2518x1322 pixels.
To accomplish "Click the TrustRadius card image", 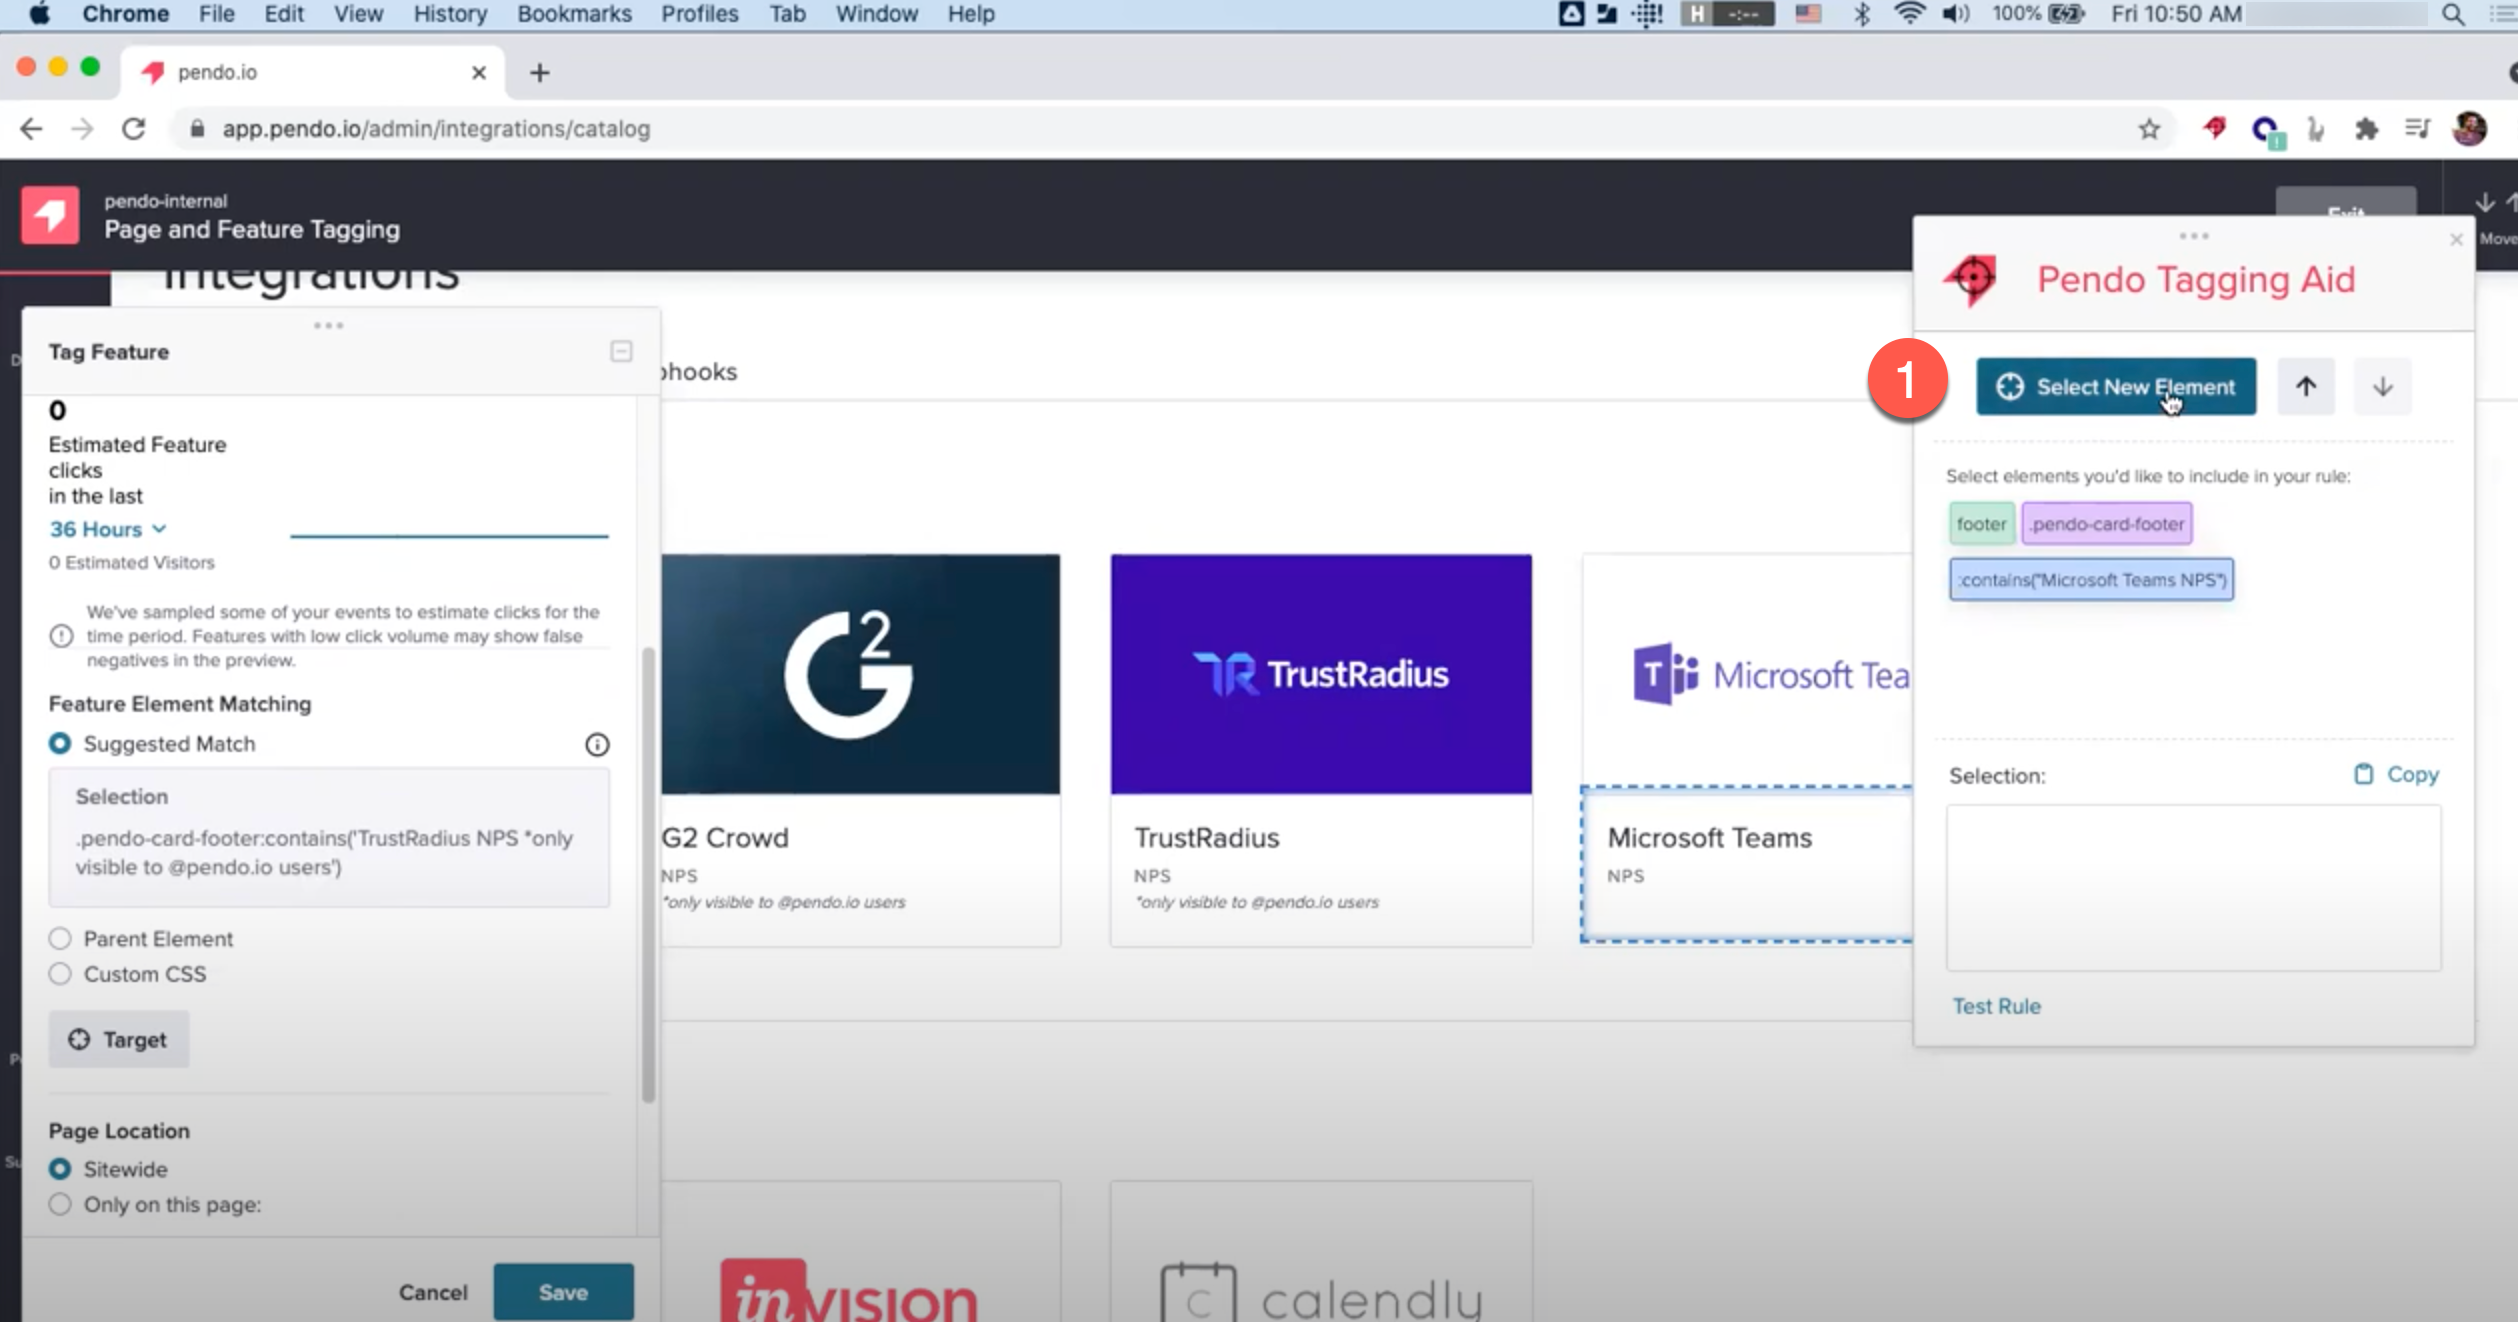I will (1321, 675).
